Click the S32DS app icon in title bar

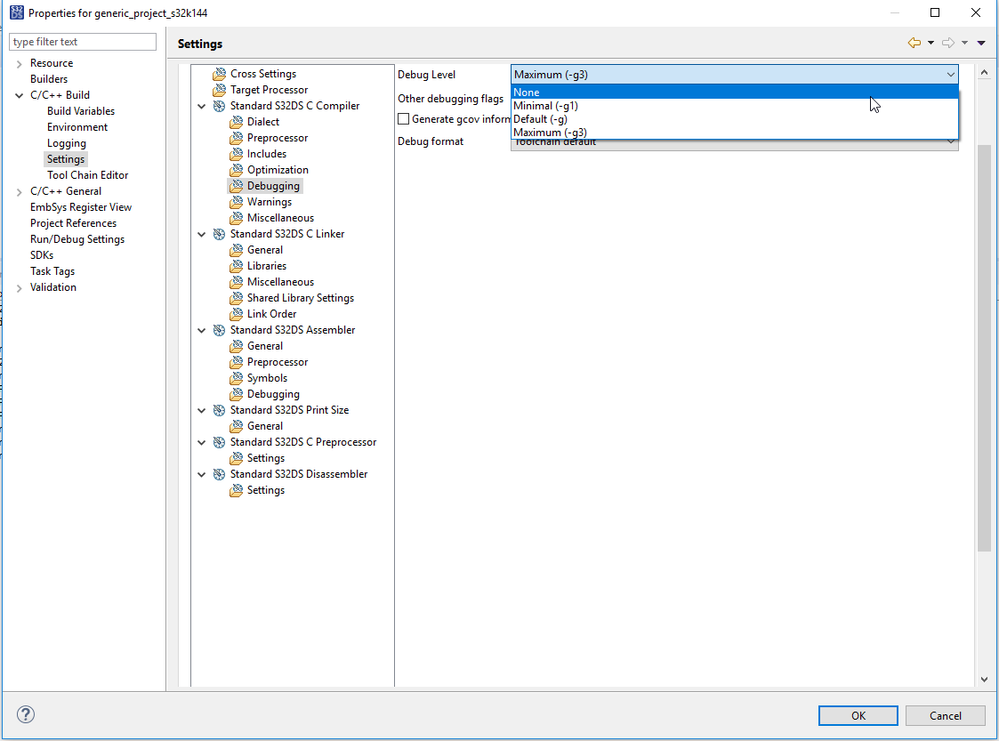(x=17, y=13)
